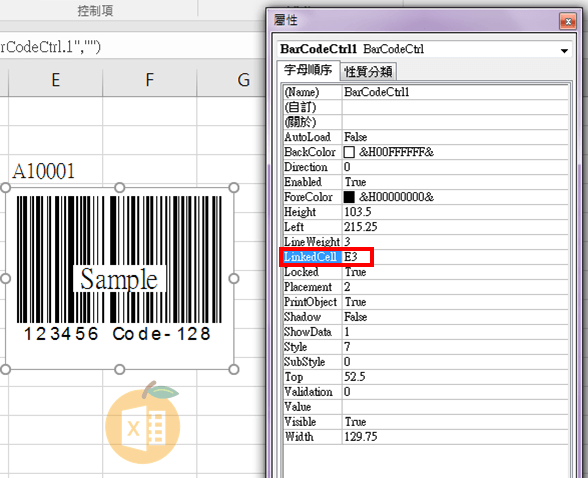Screen dimensions: 588x478
Task: Select the ShowData property
Action: 312,332
